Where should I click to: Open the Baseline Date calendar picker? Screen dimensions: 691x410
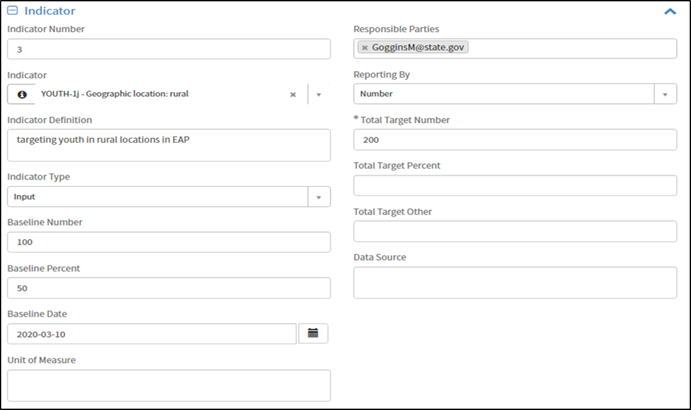[313, 333]
